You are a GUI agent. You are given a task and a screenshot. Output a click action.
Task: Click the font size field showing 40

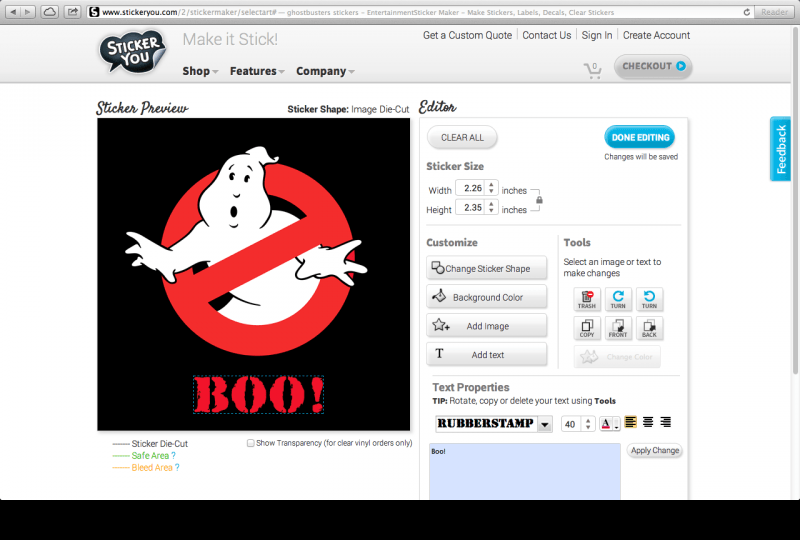[x=571, y=424]
